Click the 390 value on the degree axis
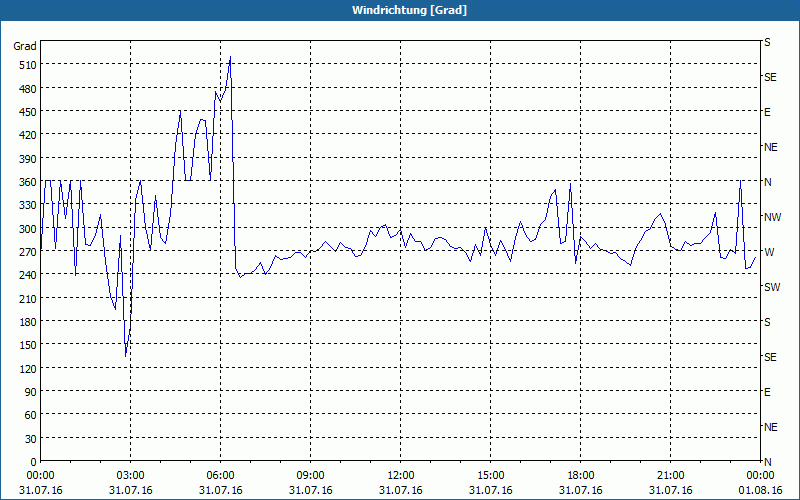The image size is (800, 500). point(28,159)
